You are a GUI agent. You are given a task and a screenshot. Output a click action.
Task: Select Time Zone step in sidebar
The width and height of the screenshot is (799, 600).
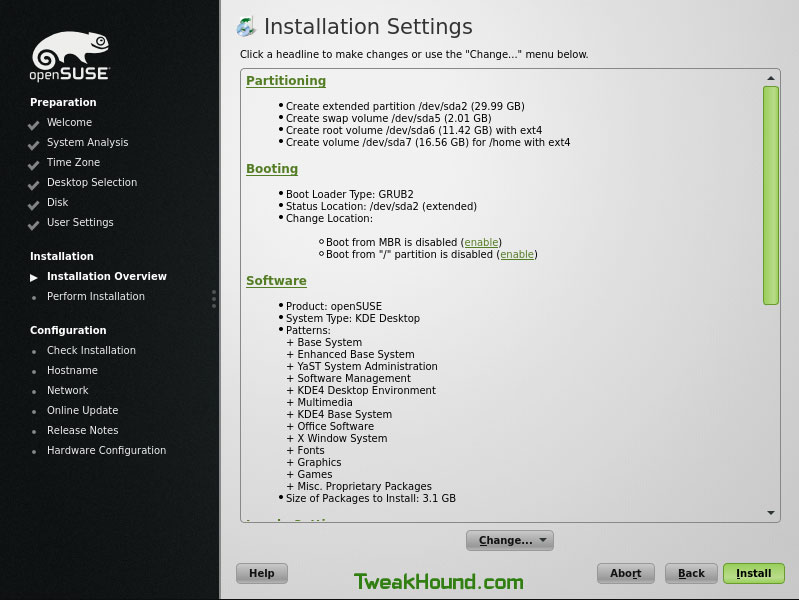73,162
